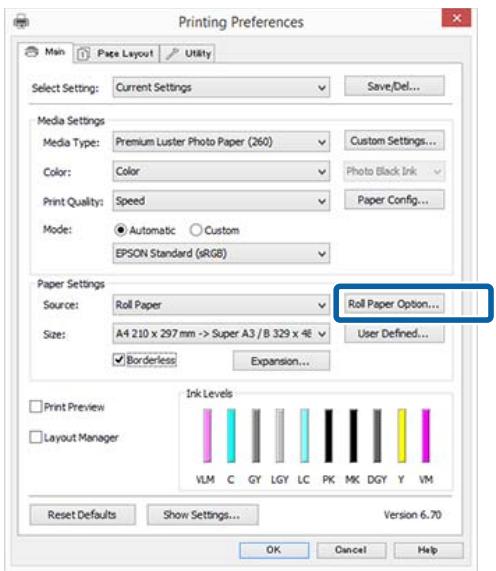Click the Paper Config... button
The width and height of the screenshot is (496, 571).
pos(394,200)
